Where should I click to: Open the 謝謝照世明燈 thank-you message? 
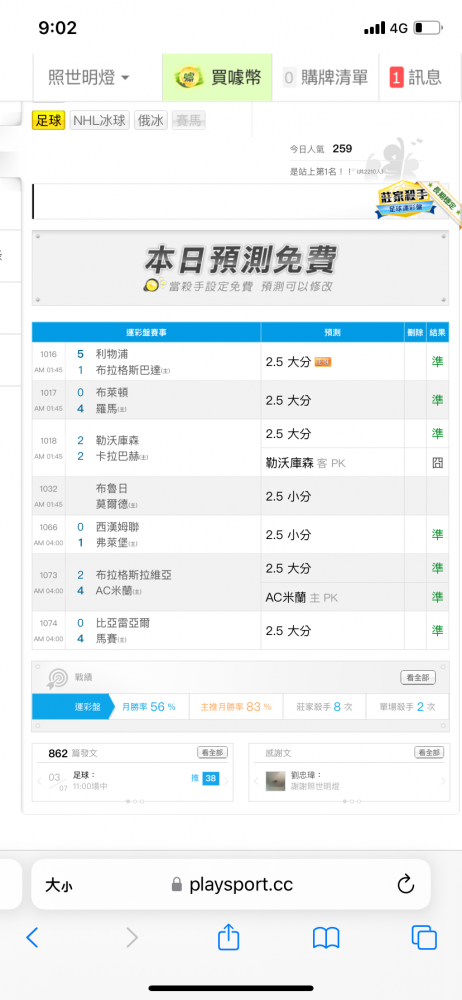click(313, 786)
